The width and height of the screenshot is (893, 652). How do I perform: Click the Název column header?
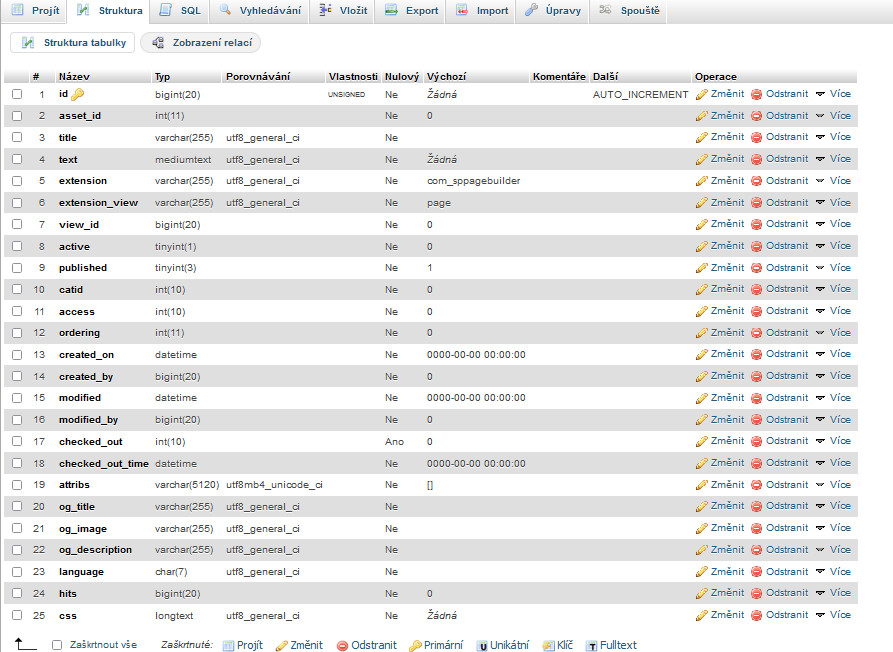74,77
